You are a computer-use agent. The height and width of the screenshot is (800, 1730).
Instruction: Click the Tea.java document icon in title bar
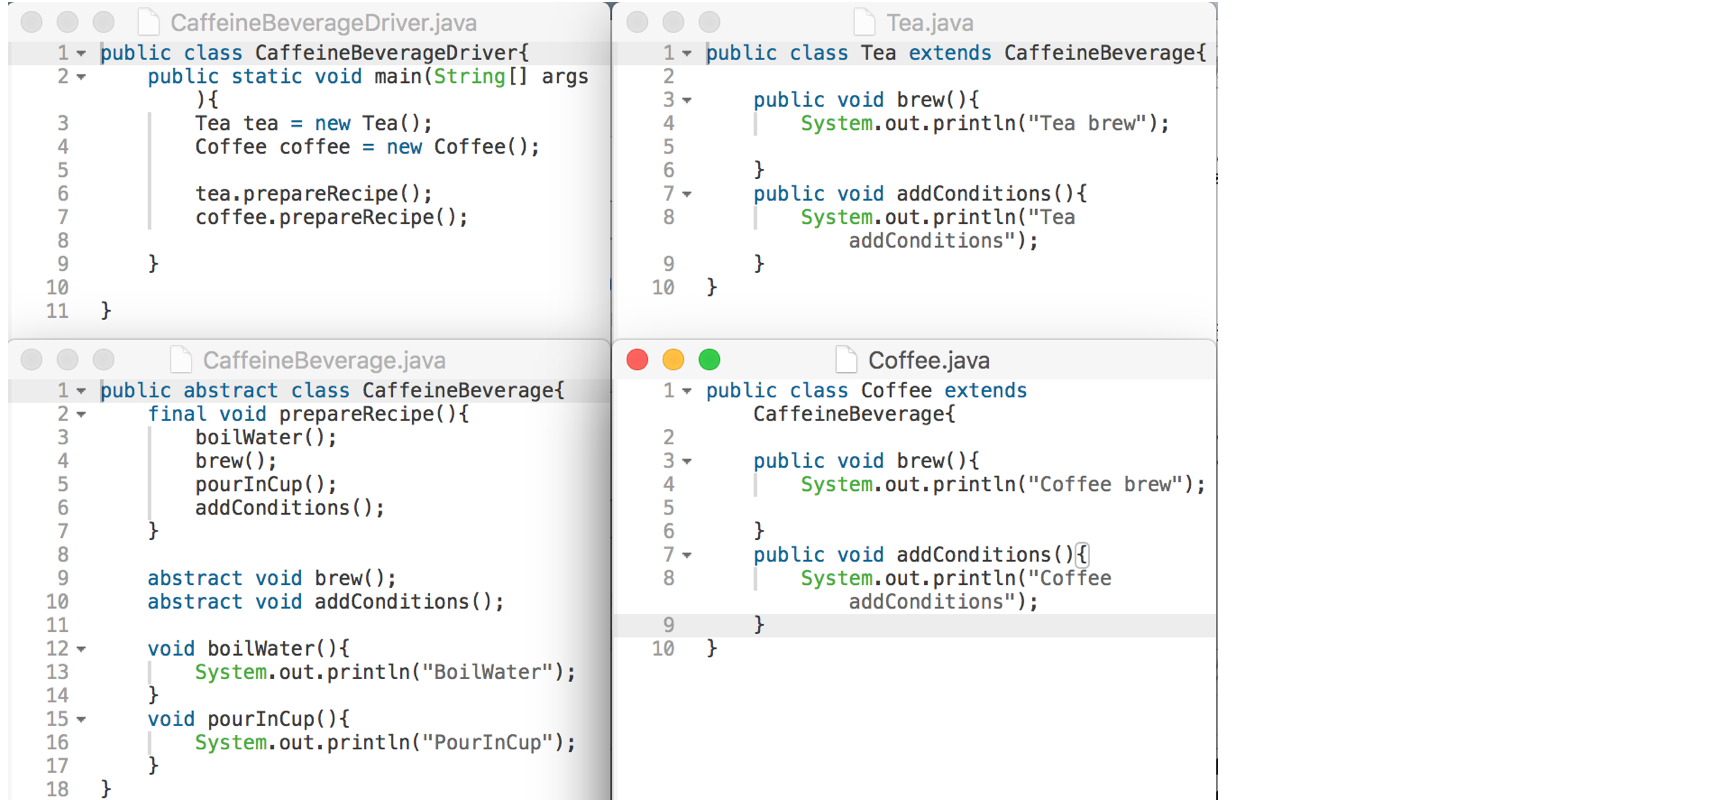pos(864,22)
